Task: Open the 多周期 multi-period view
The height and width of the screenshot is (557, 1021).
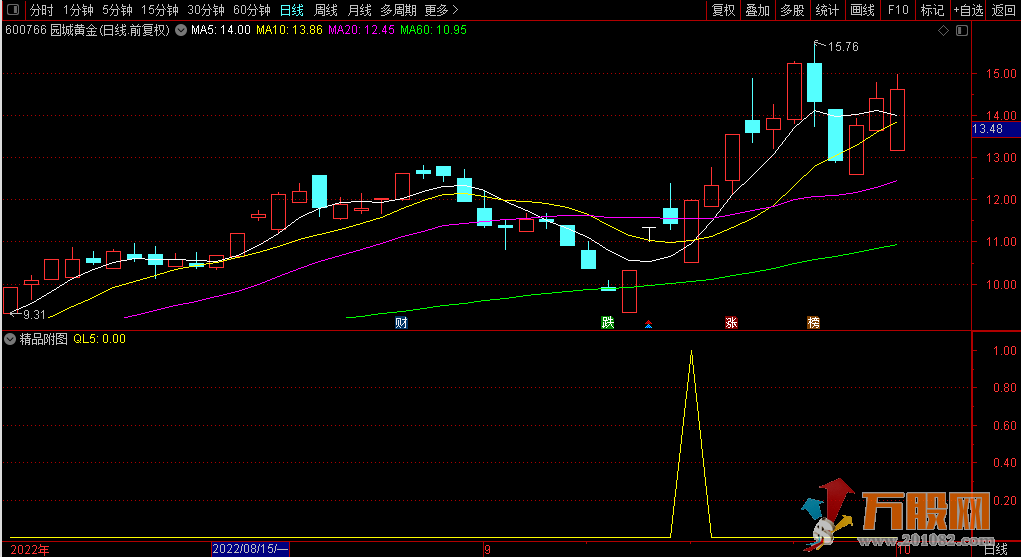Action: click(x=399, y=10)
